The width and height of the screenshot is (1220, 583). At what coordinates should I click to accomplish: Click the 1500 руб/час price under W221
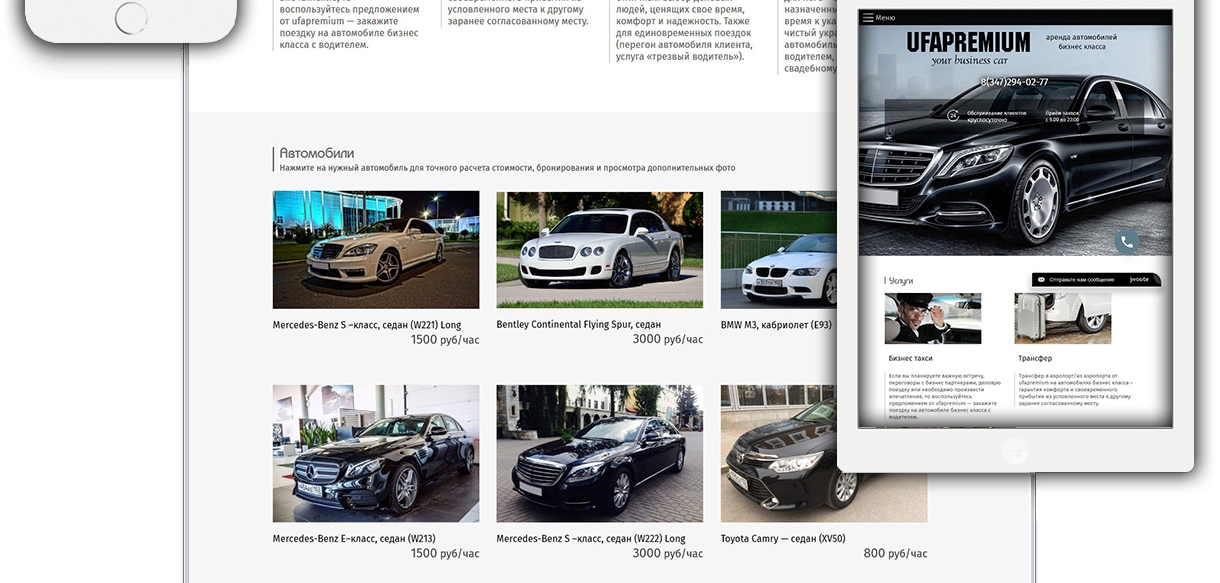click(445, 340)
